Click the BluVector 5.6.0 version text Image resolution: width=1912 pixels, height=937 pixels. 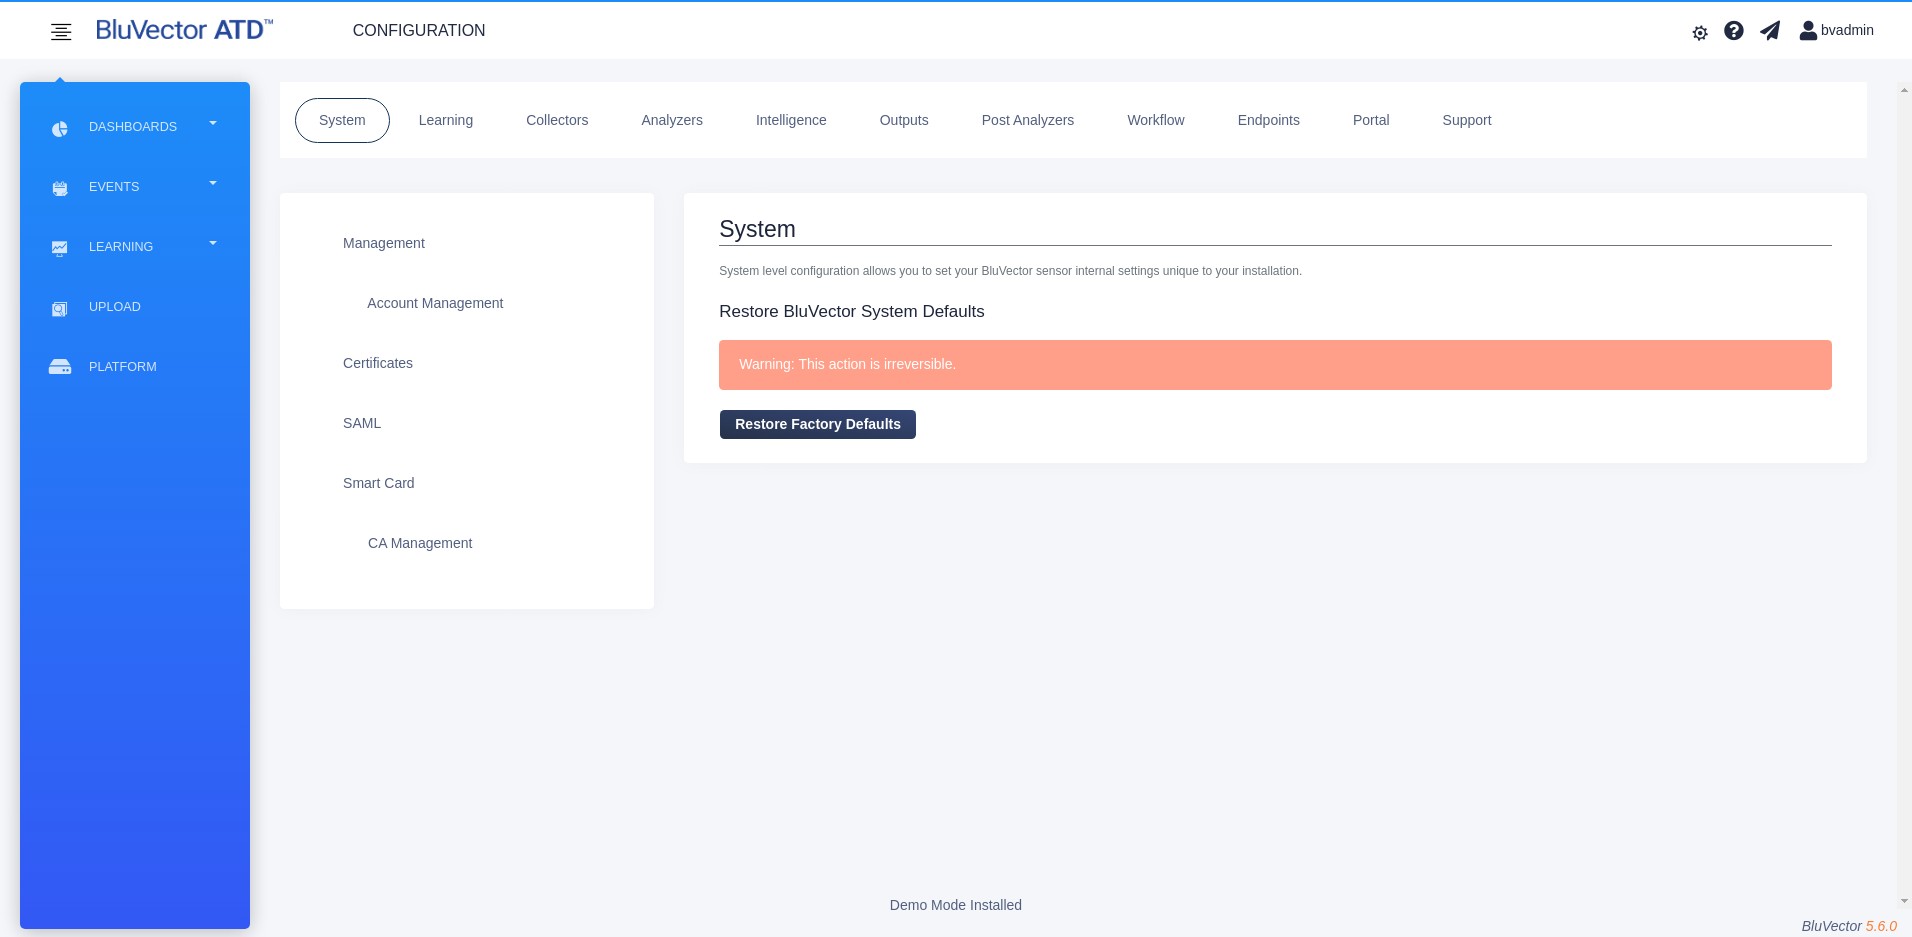click(x=1849, y=926)
